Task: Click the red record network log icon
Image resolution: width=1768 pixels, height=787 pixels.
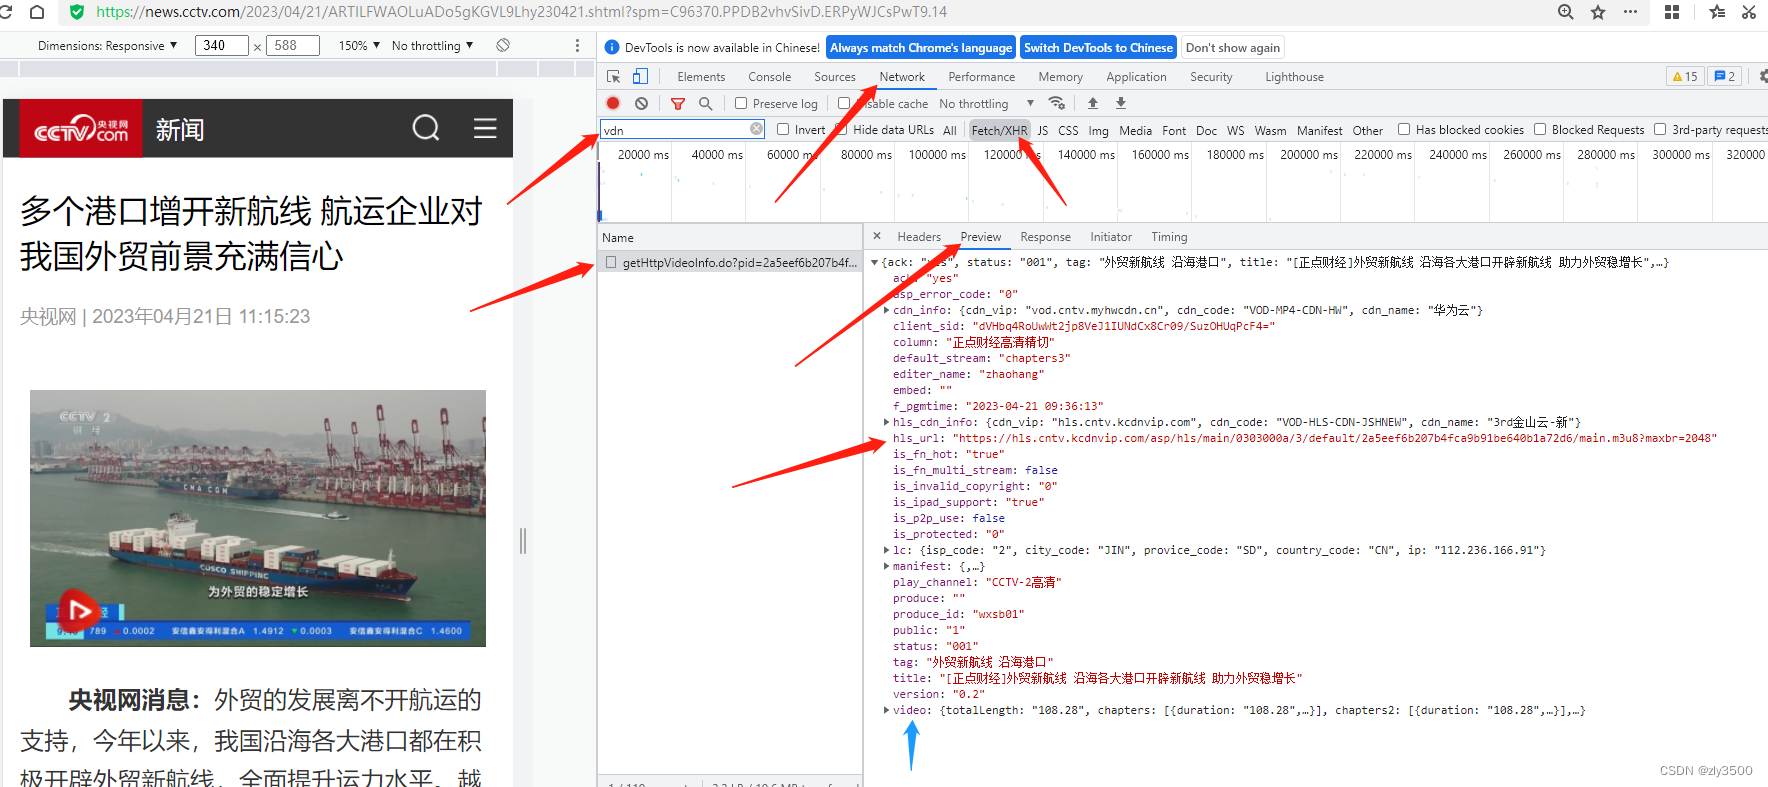Action: click(x=613, y=103)
